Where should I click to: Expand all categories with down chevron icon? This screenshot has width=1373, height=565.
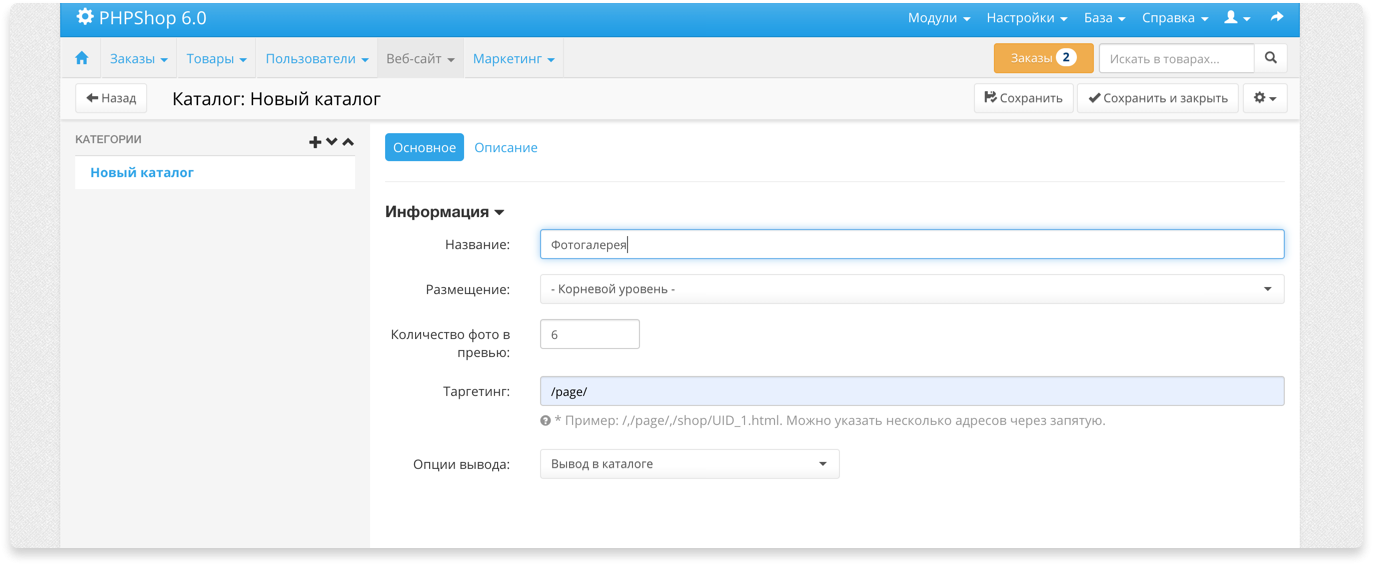[332, 142]
